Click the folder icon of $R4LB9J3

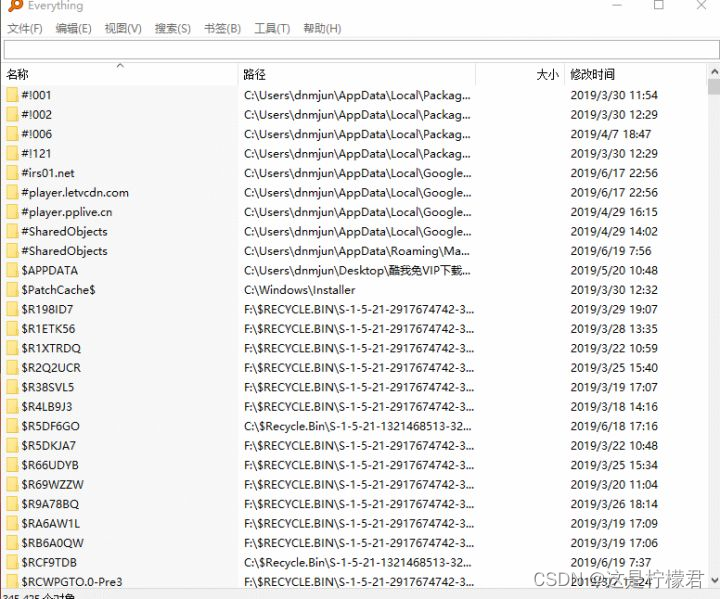[x=12, y=407]
